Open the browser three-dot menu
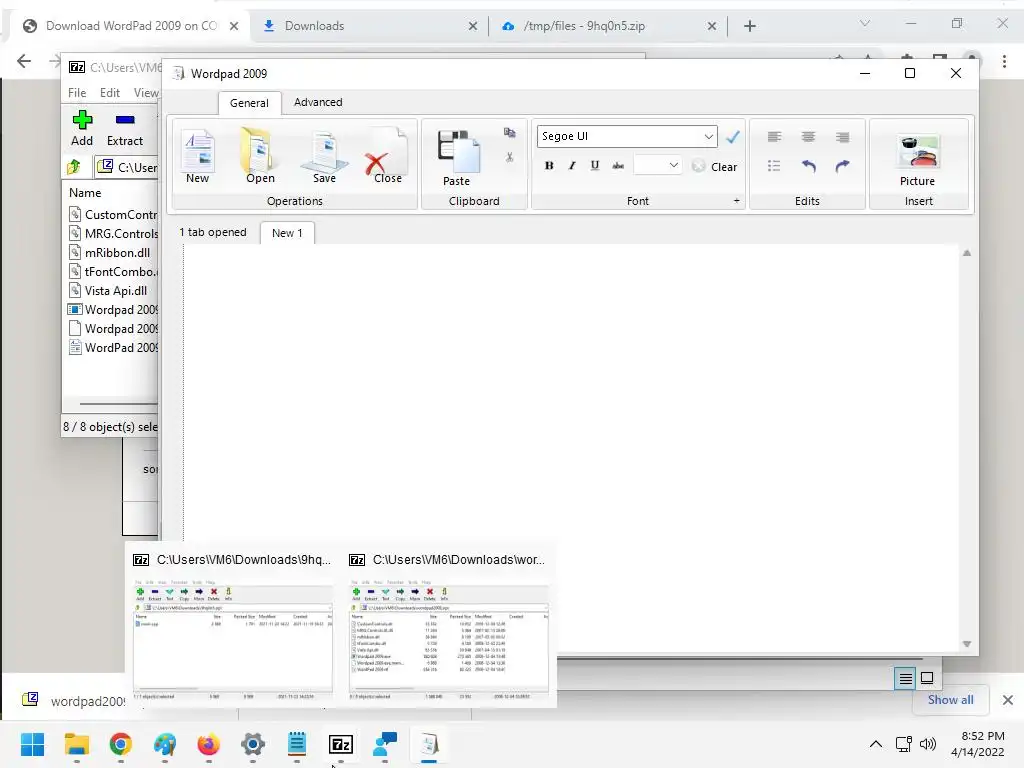 (1004, 61)
